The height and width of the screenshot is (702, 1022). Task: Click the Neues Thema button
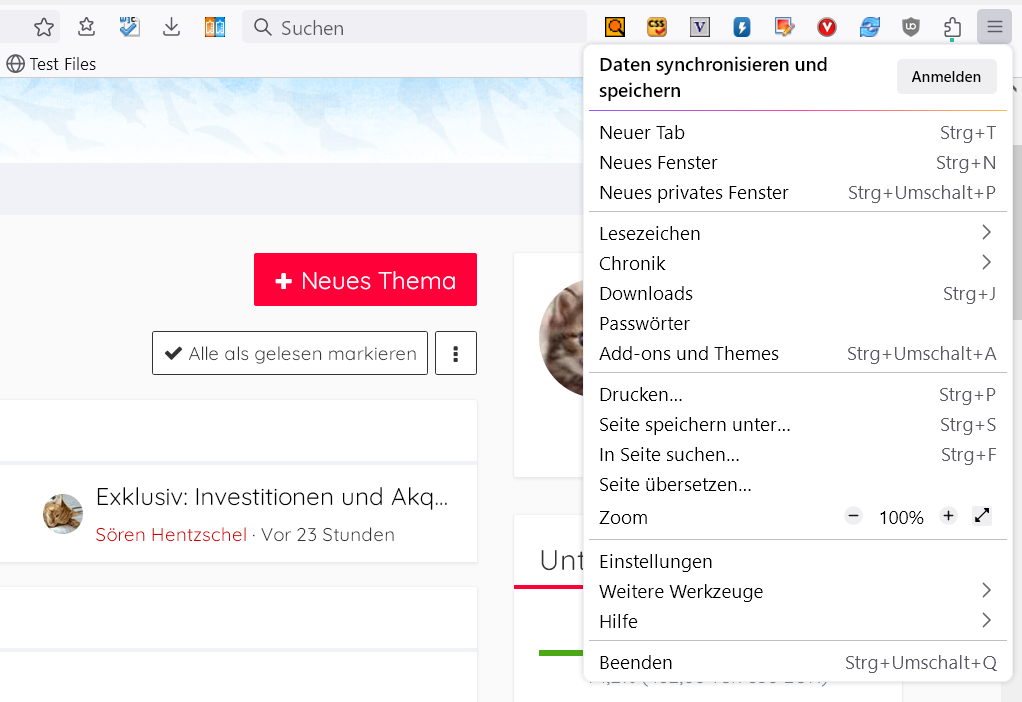(x=365, y=280)
